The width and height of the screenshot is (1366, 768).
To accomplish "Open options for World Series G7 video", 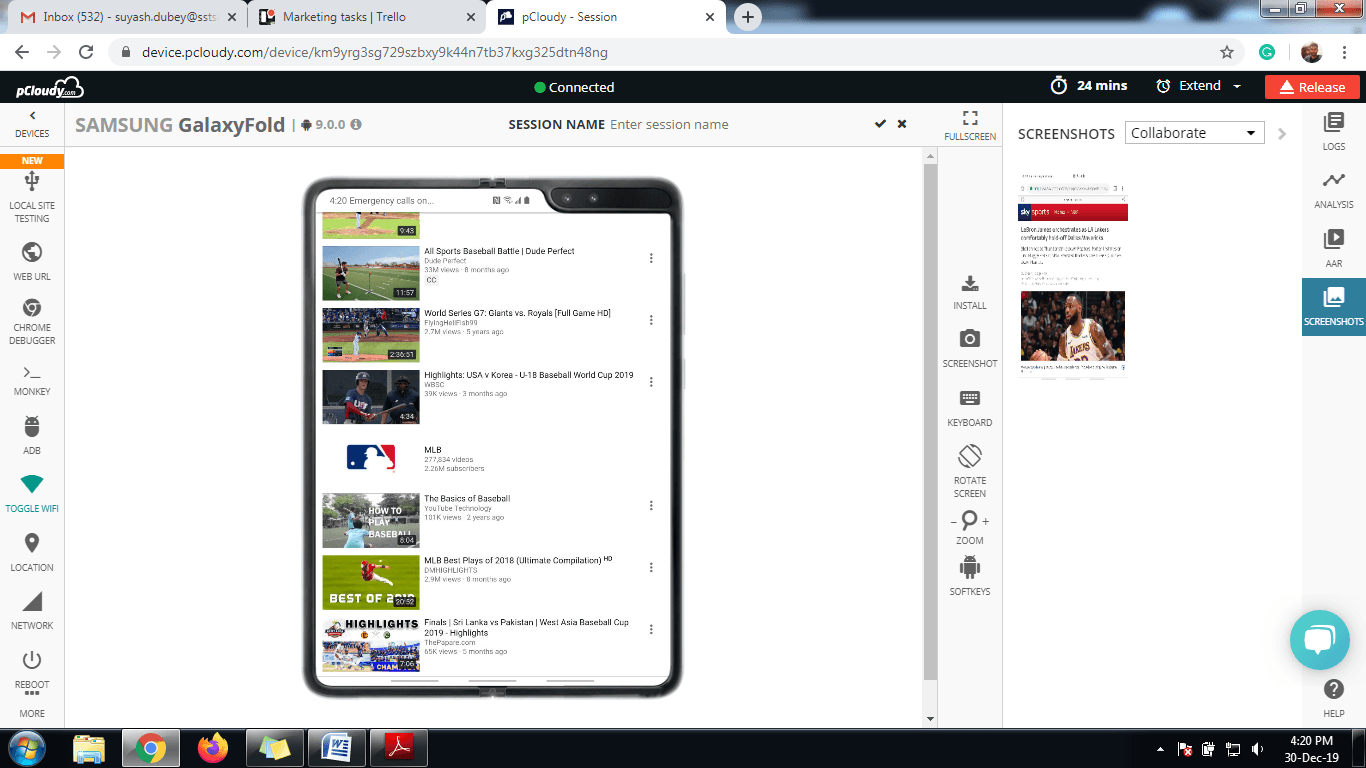I will pyautogui.click(x=651, y=320).
